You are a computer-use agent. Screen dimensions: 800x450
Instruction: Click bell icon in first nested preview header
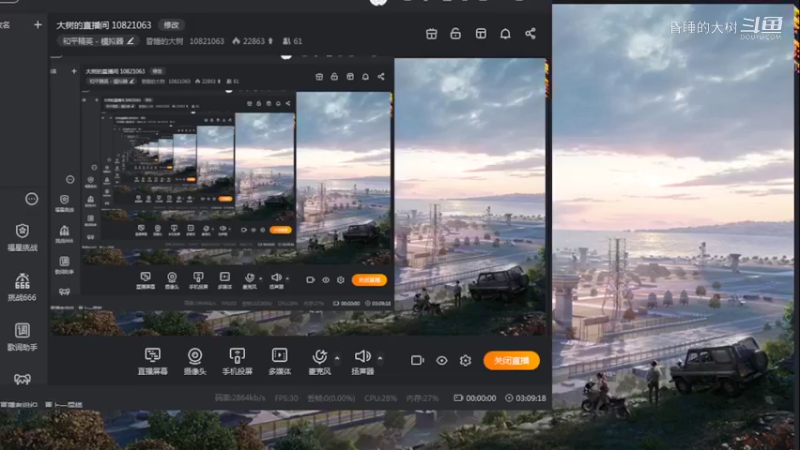click(365, 77)
